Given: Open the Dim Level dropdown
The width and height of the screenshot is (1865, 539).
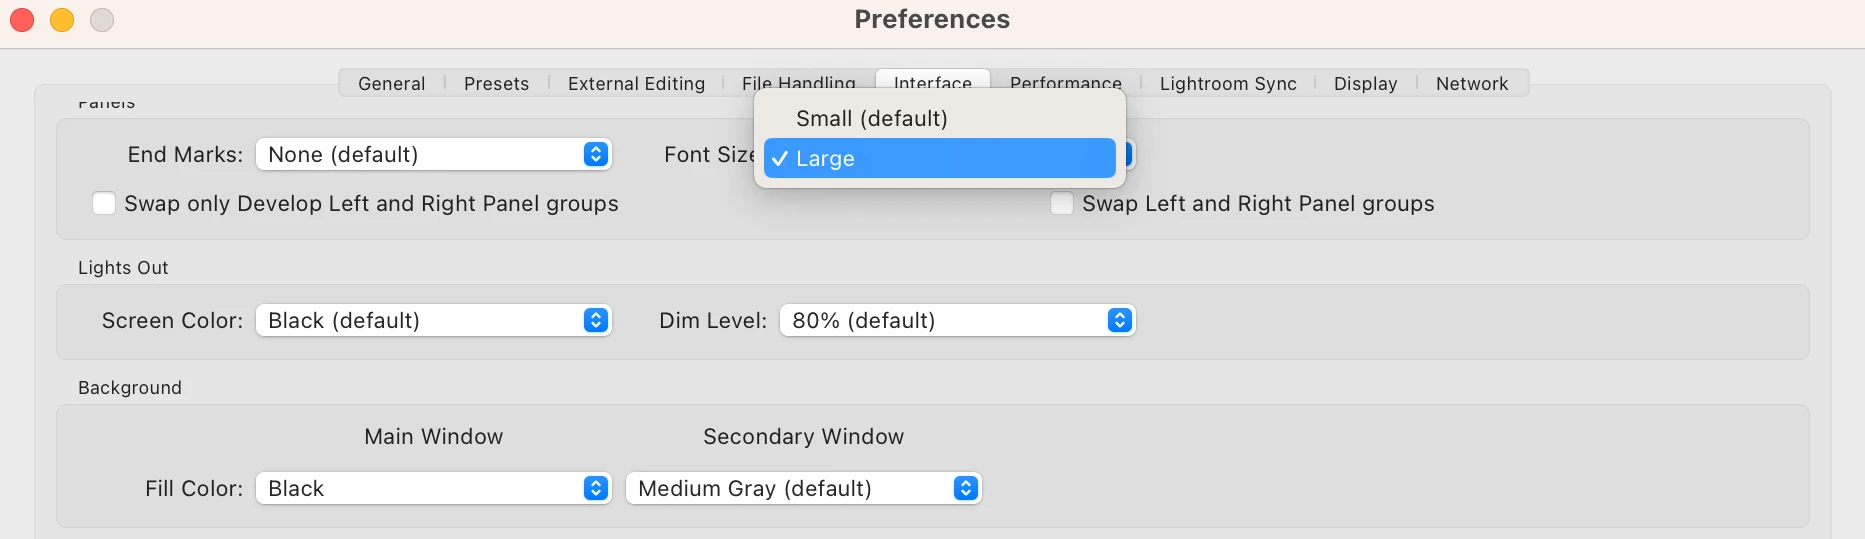Looking at the screenshot, I should [957, 321].
